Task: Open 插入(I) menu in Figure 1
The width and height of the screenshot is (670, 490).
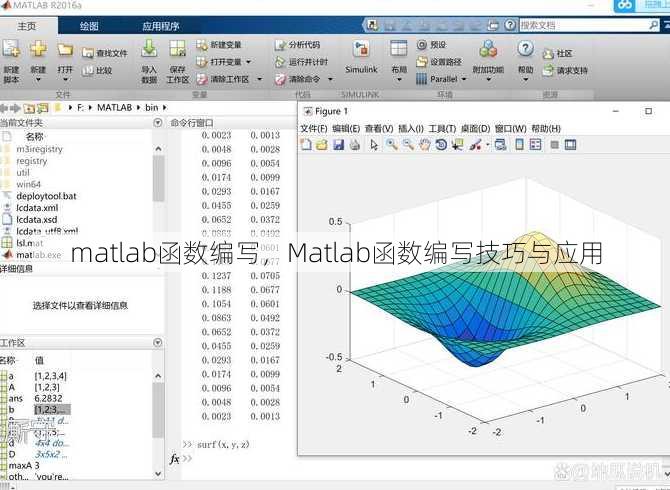Action: click(x=411, y=129)
